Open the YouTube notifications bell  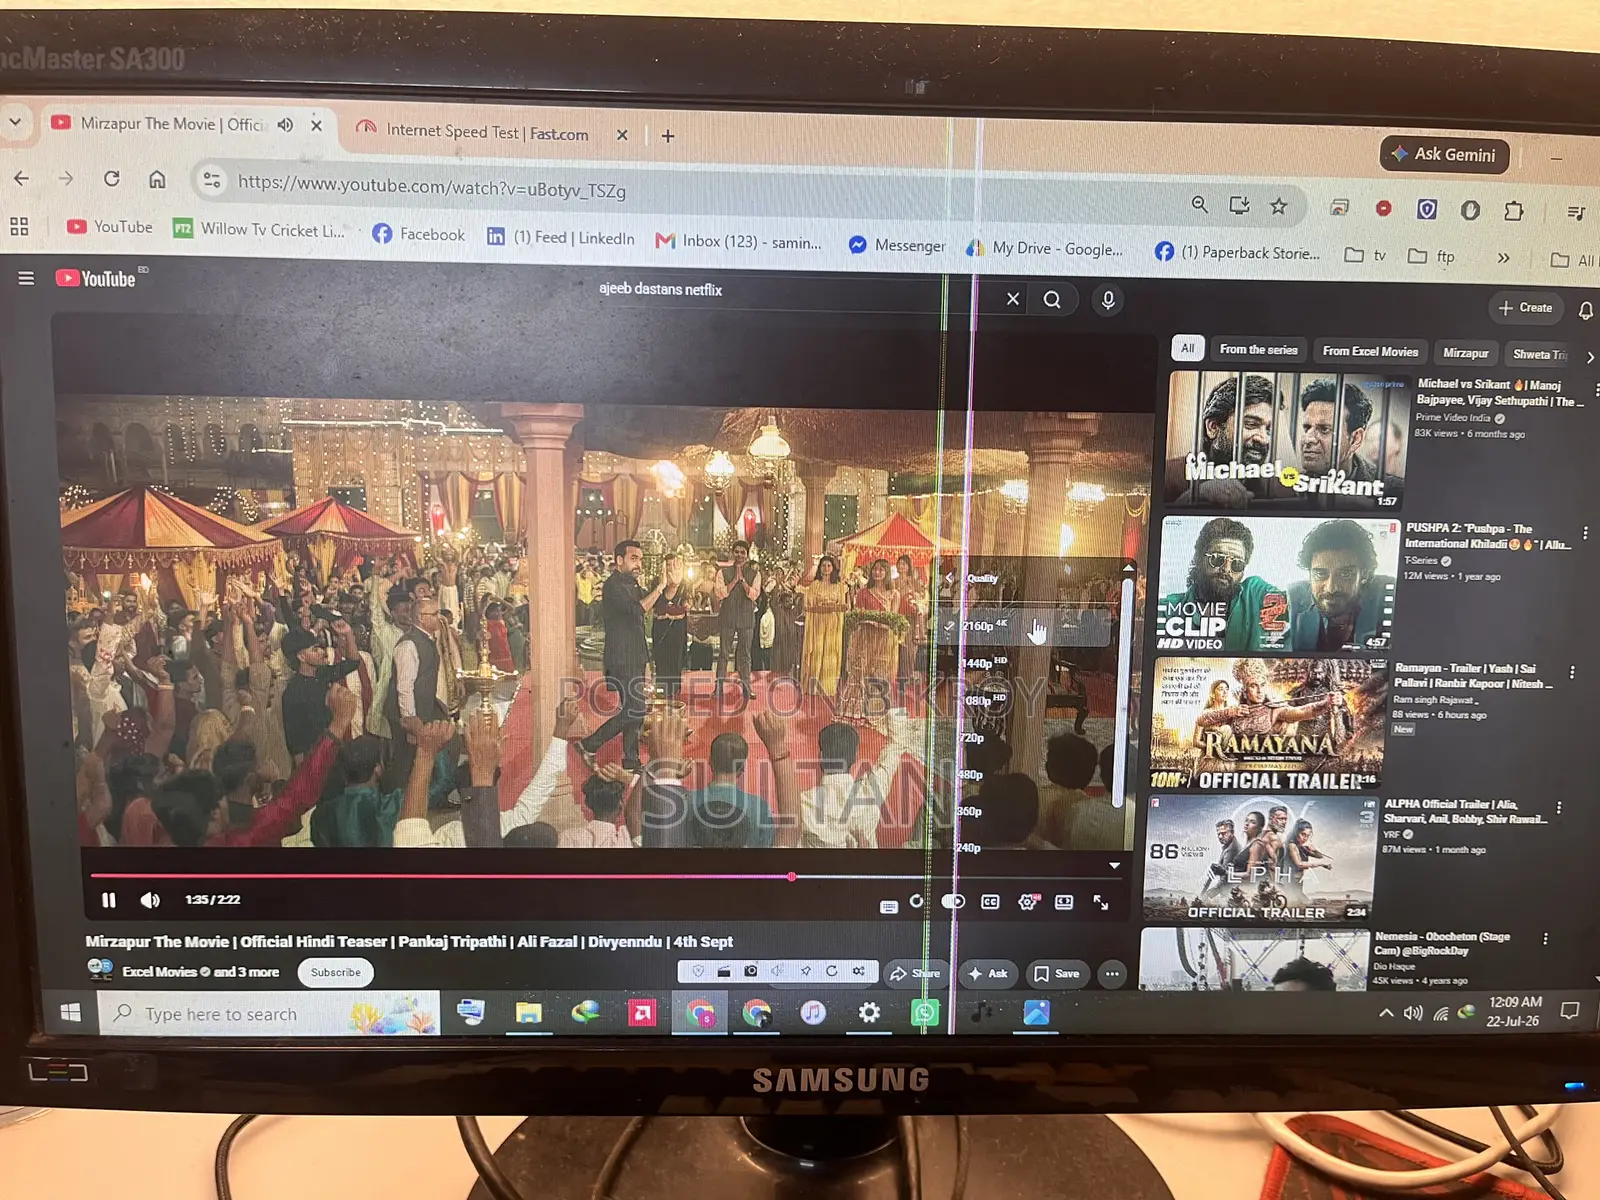click(x=1586, y=311)
